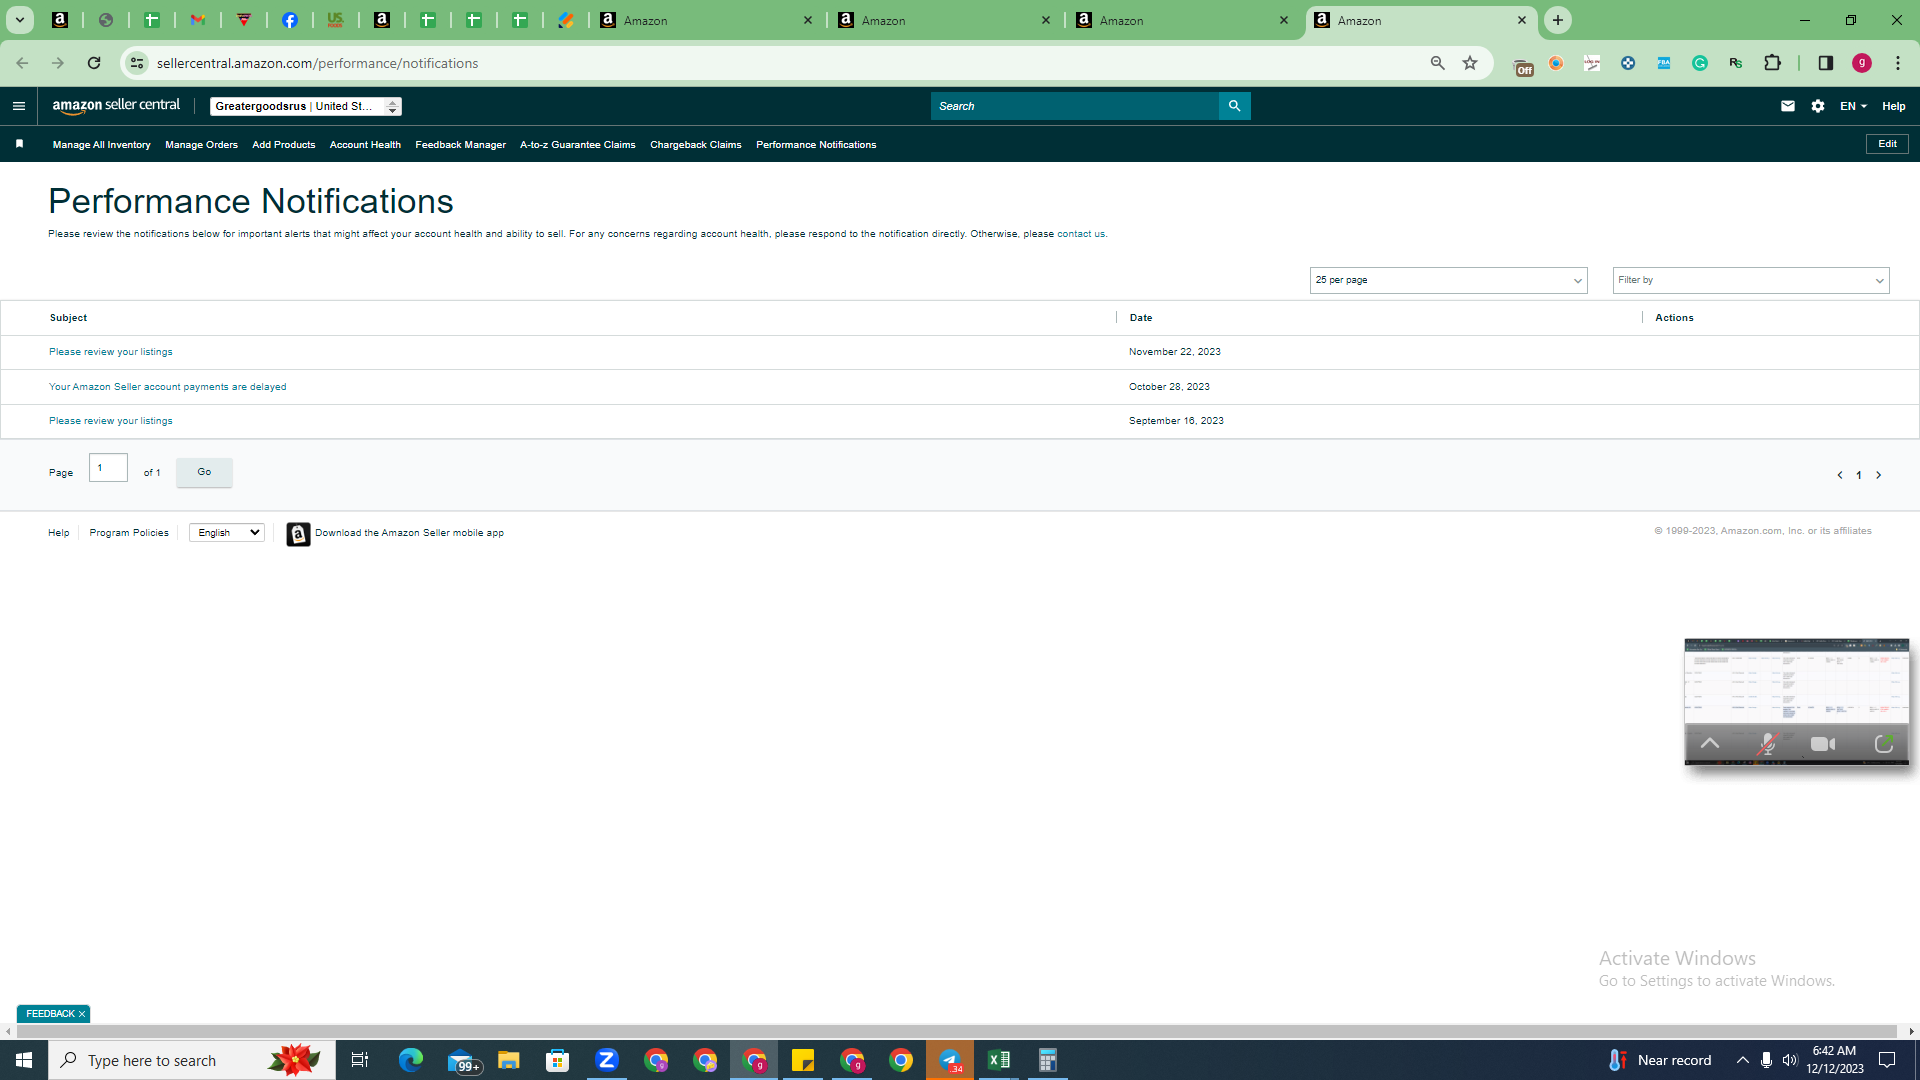The width and height of the screenshot is (1920, 1080).
Task: Go to Add Products
Action: [x=284, y=145]
